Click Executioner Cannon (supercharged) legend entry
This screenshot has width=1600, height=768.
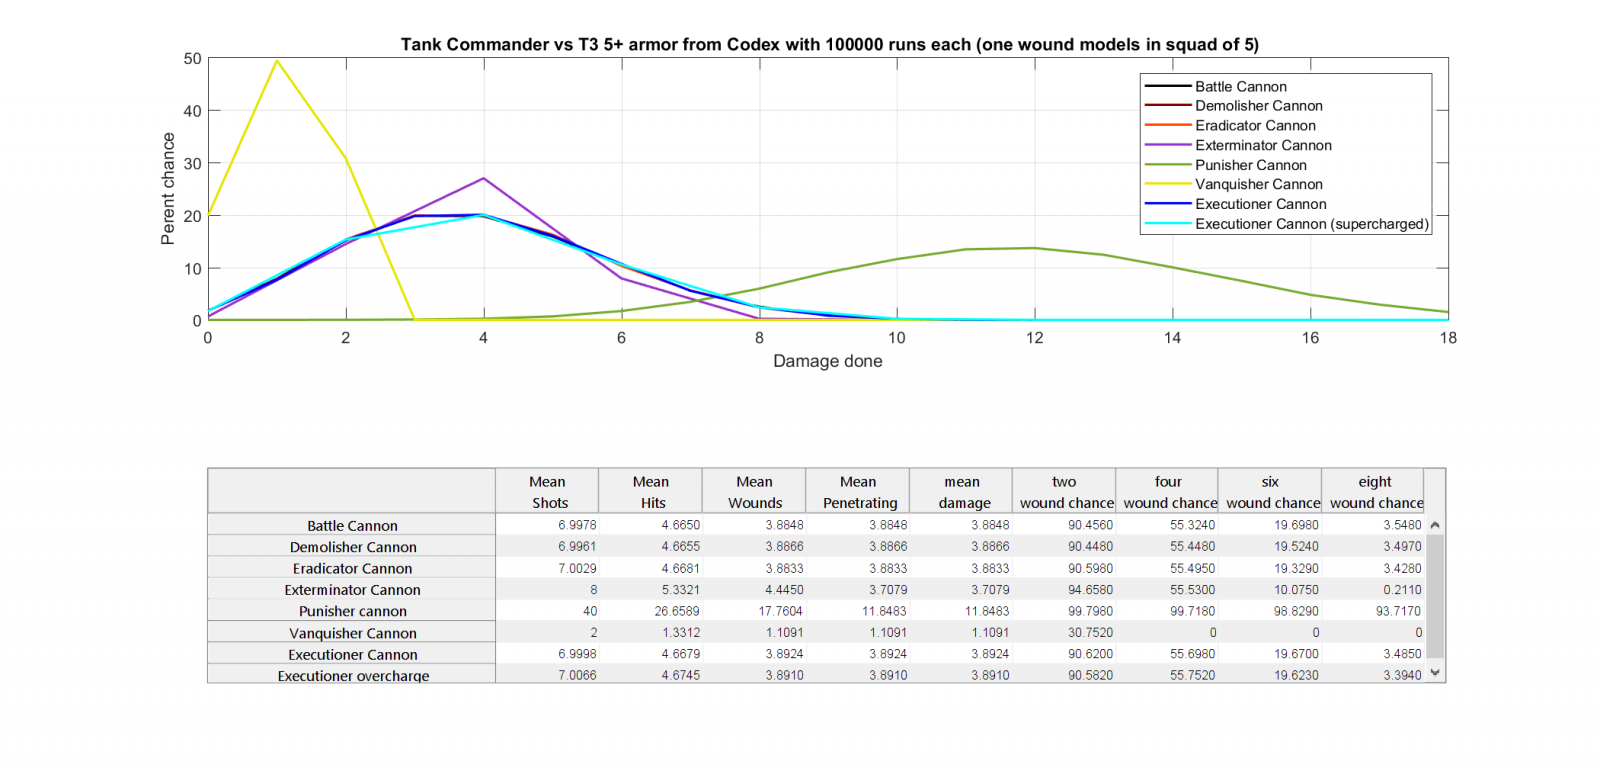[1311, 224]
